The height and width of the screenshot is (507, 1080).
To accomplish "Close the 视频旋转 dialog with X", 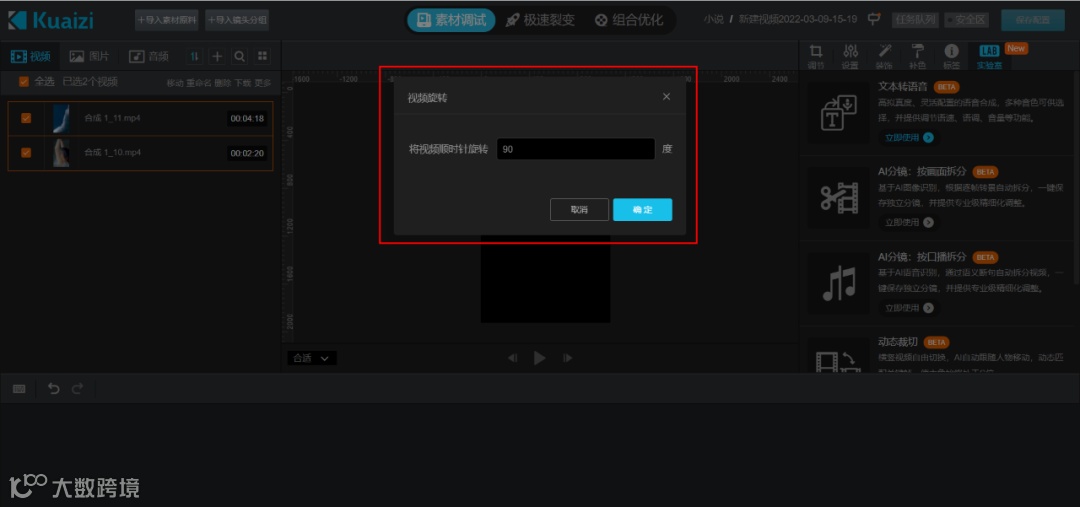I will [x=666, y=96].
